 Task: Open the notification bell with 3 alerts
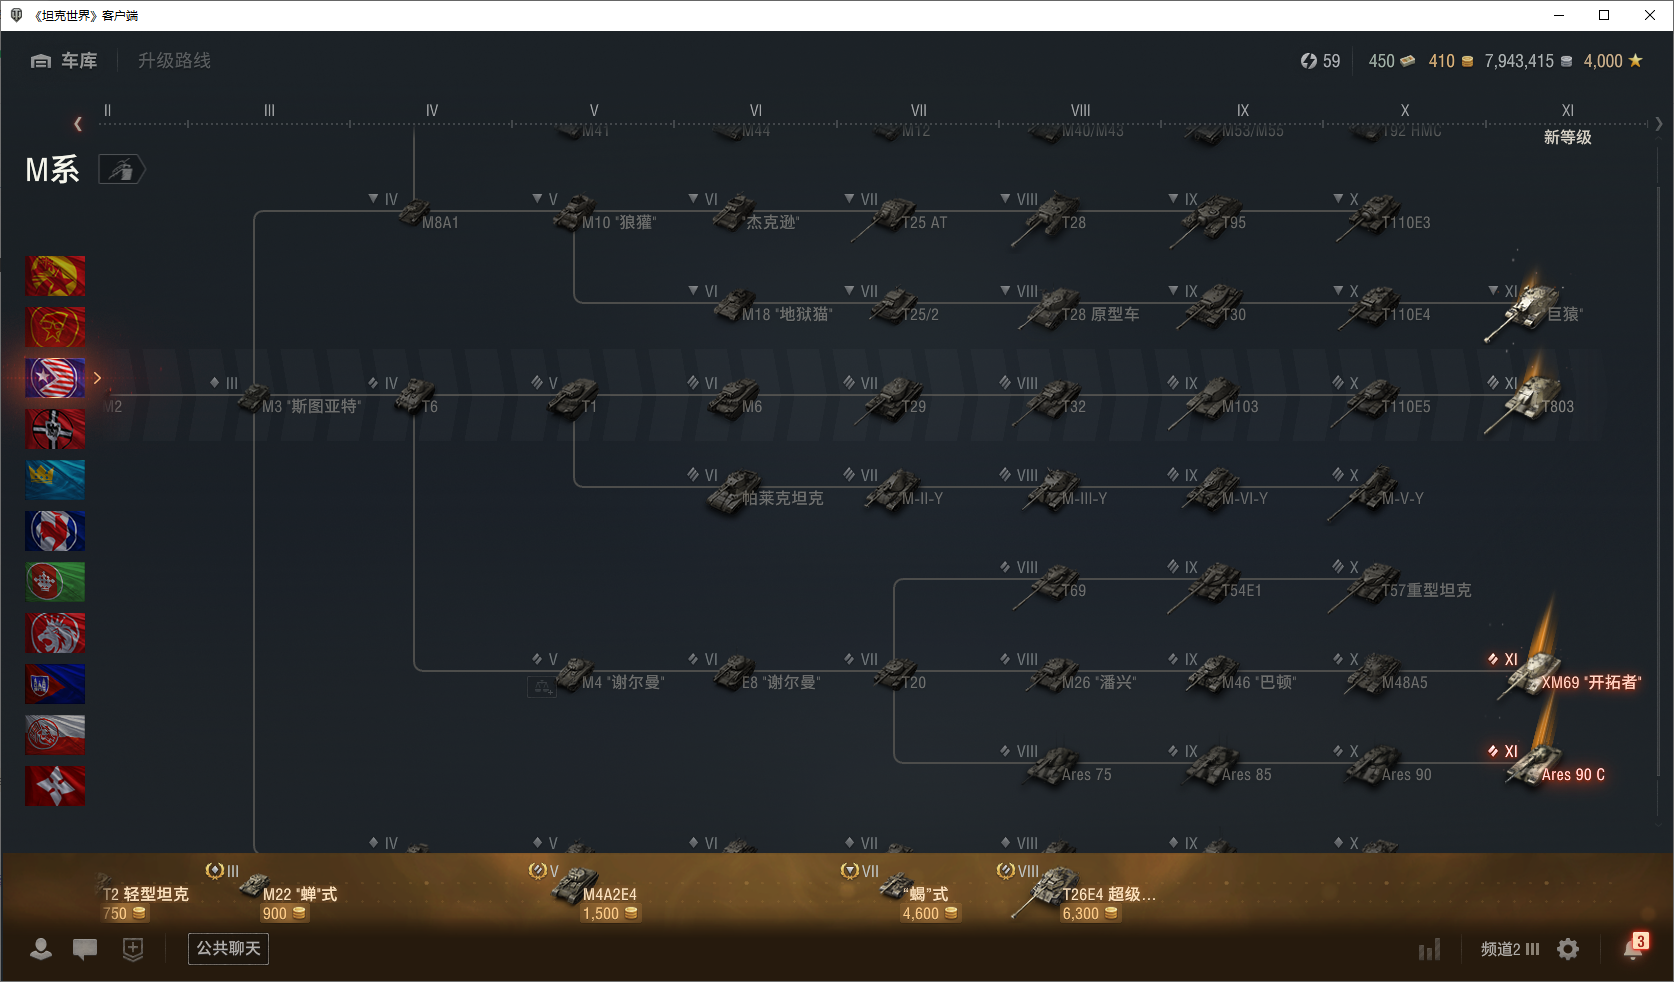1634,948
